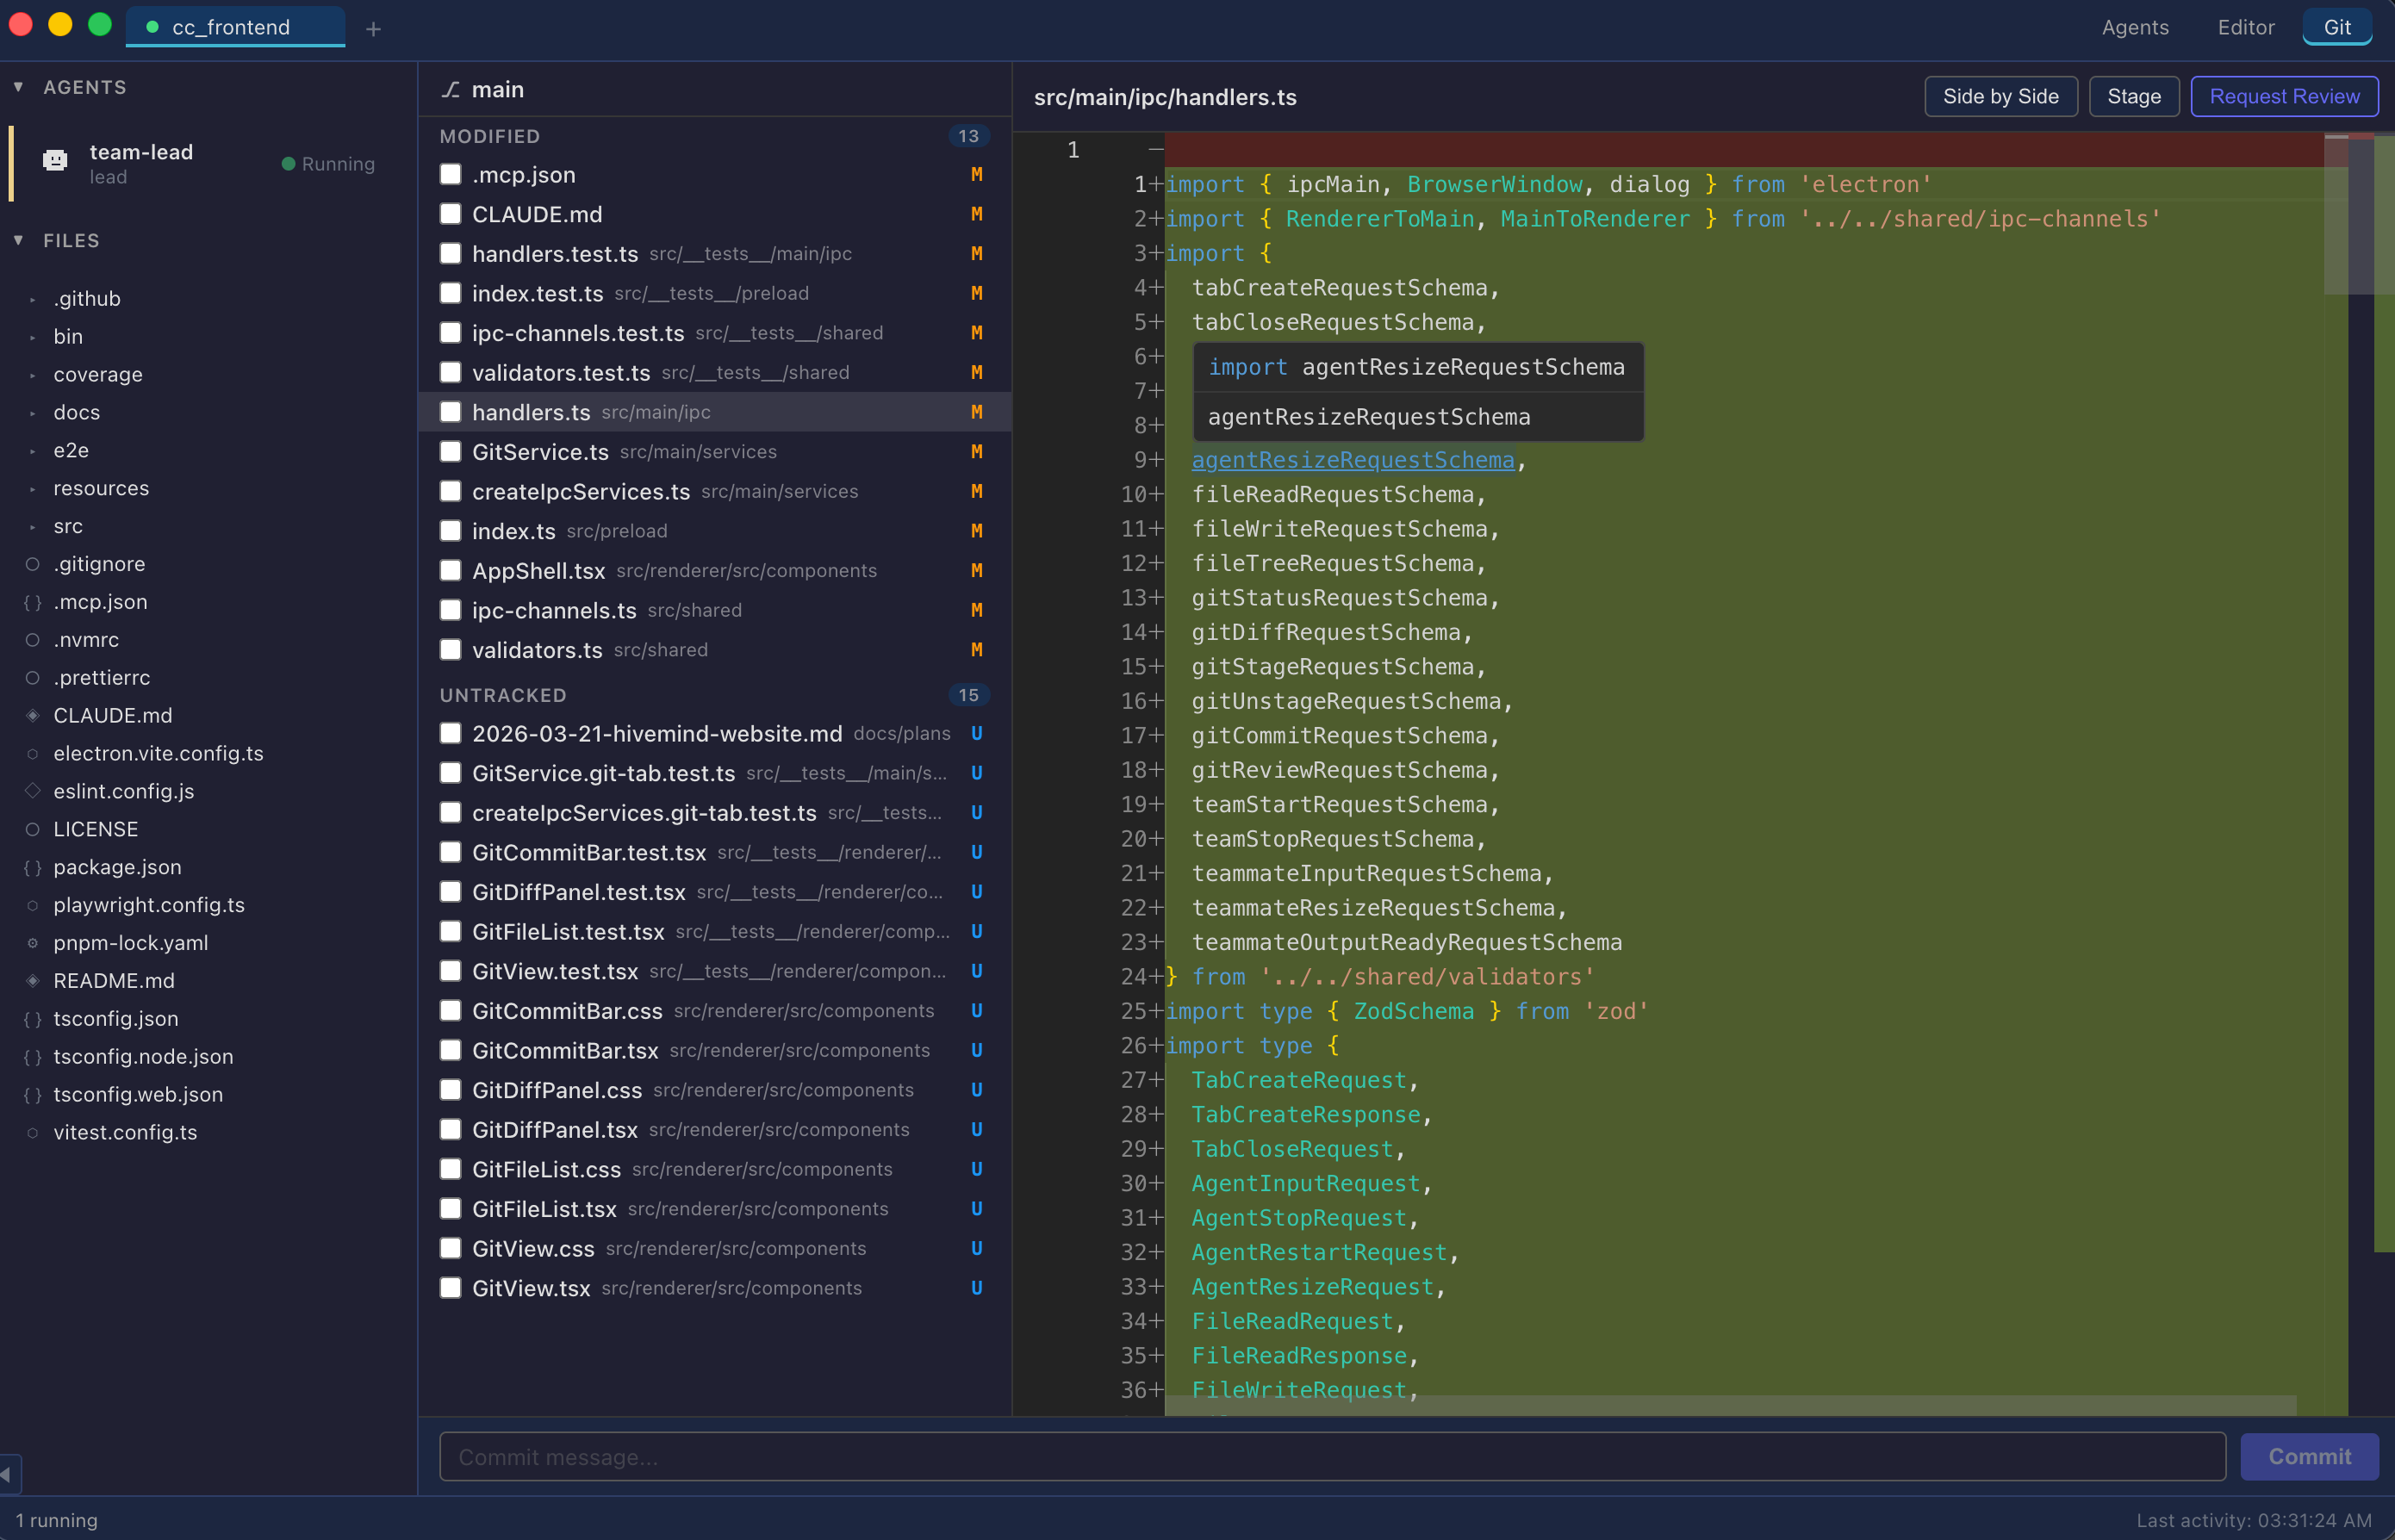
Task: Click the curly-brace icon beside package.json
Action: tap(31, 867)
